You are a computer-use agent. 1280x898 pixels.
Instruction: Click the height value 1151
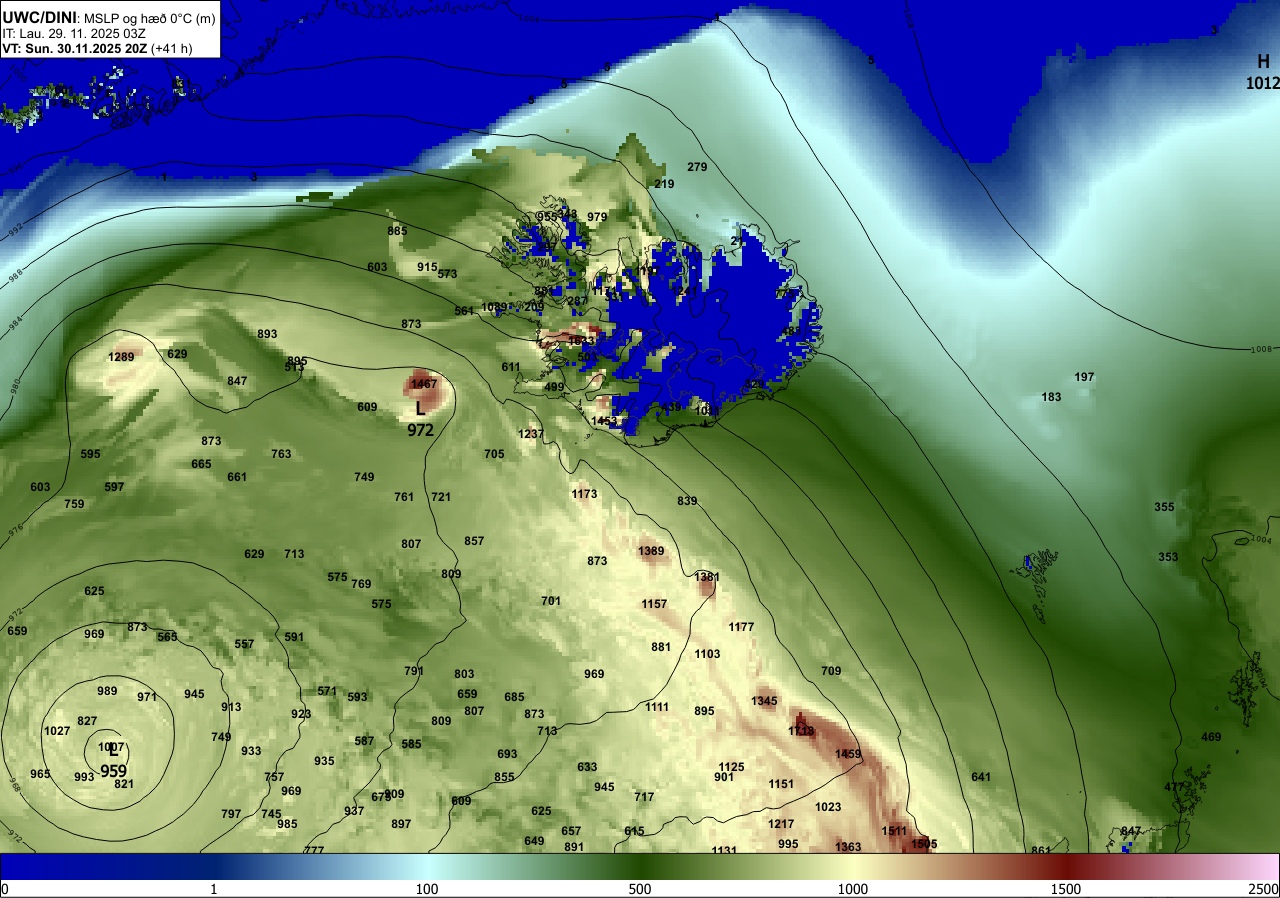click(781, 784)
